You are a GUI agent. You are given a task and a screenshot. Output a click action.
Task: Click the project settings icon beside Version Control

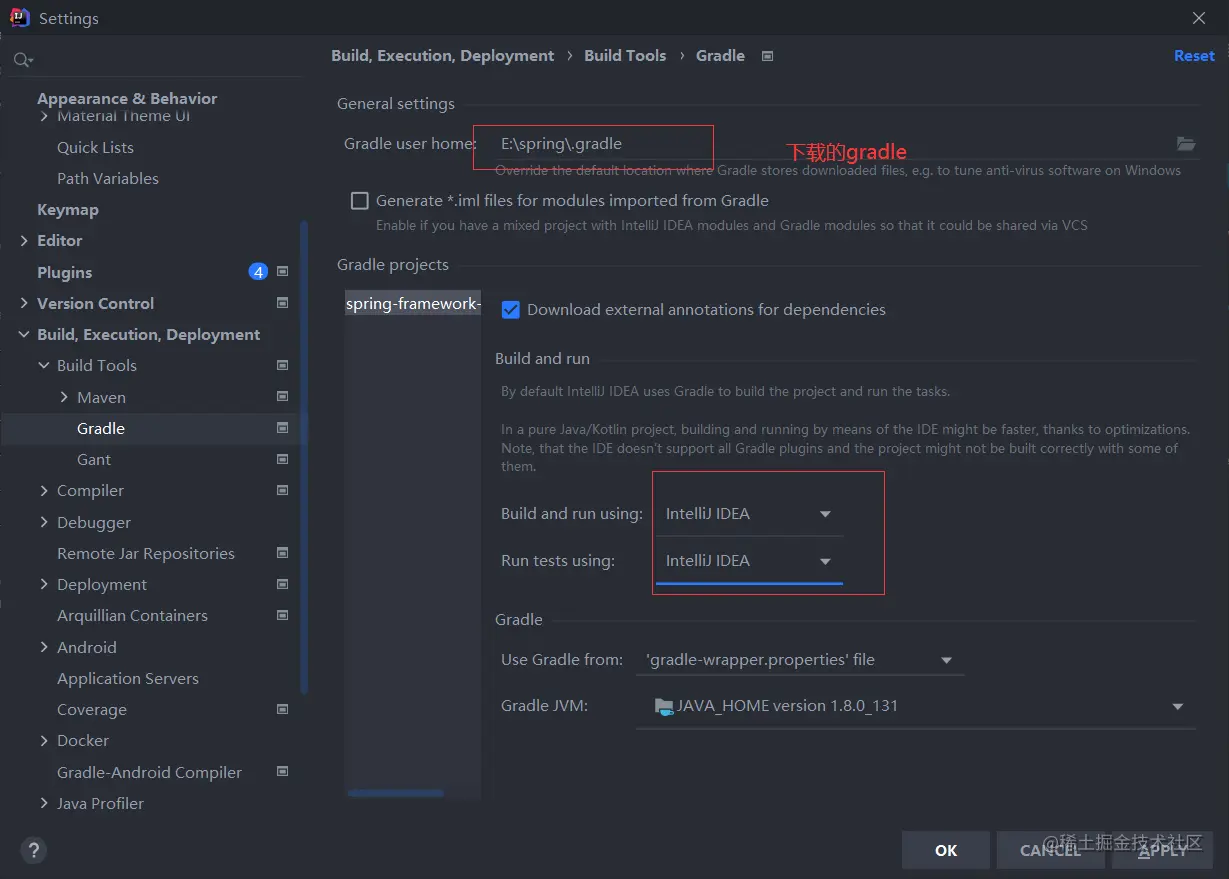pyautogui.click(x=283, y=303)
